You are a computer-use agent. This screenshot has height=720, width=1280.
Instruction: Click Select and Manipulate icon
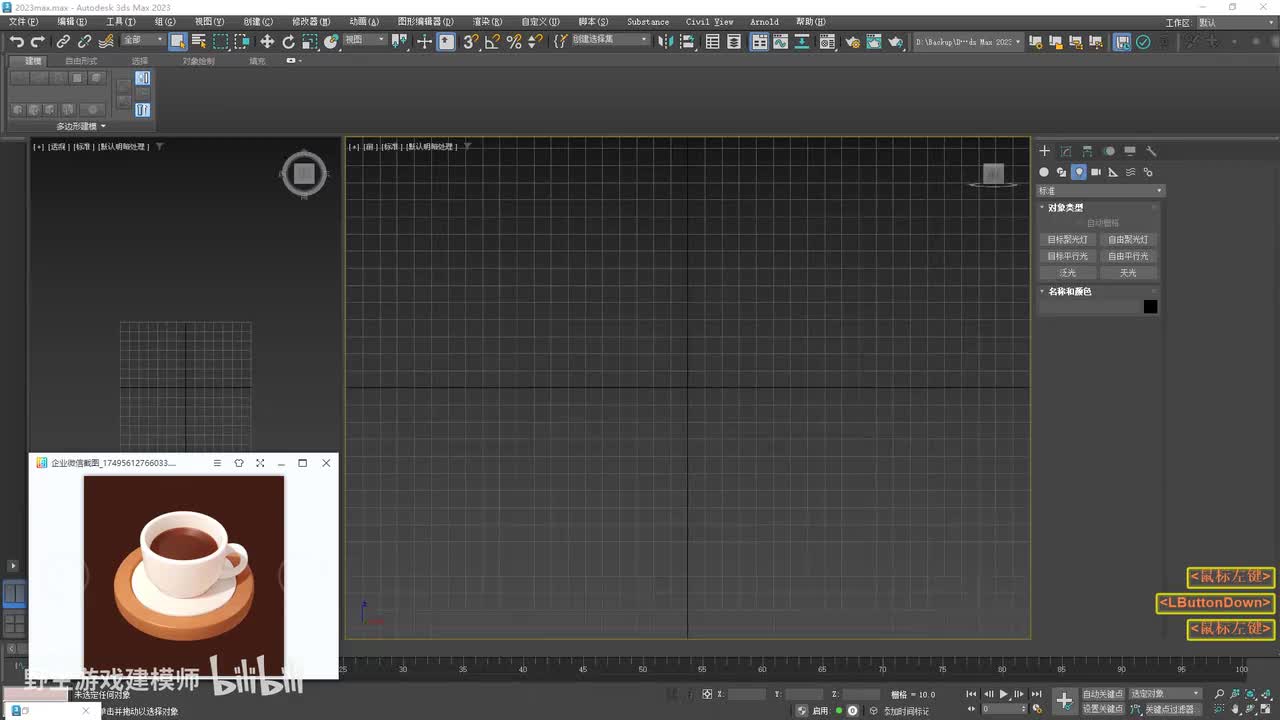click(x=424, y=41)
